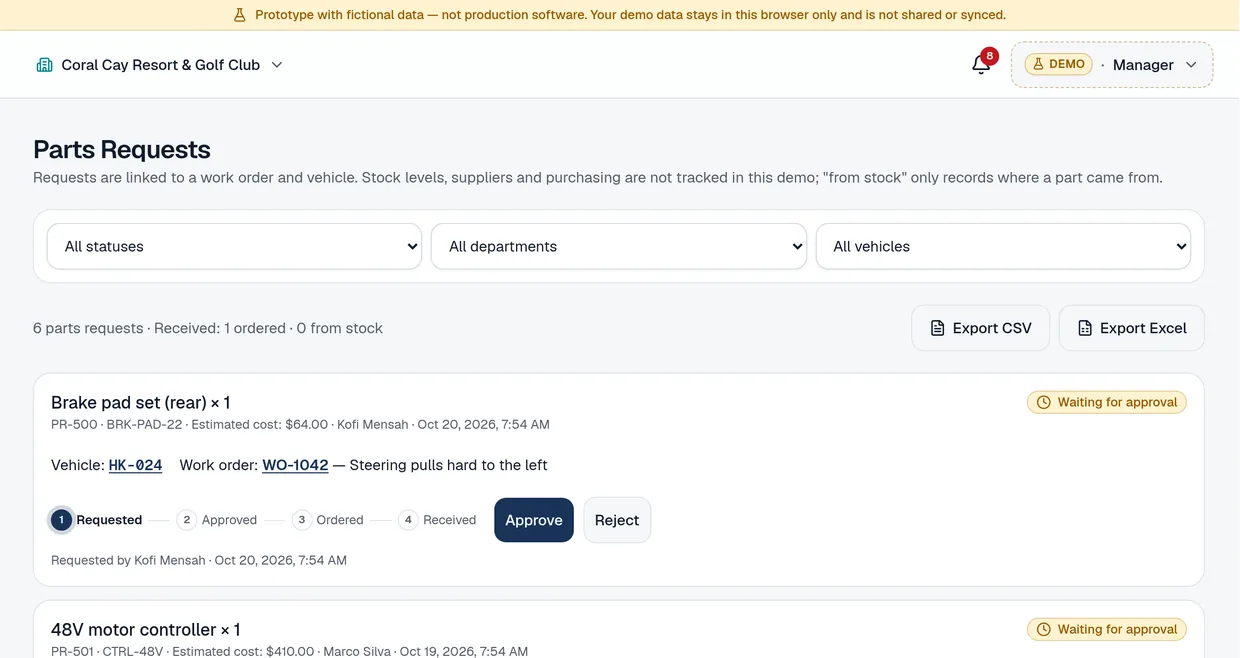This screenshot has height=658, width=1240.
Task: Reject the Brake pad set request
Action: [x=617, y=520]
